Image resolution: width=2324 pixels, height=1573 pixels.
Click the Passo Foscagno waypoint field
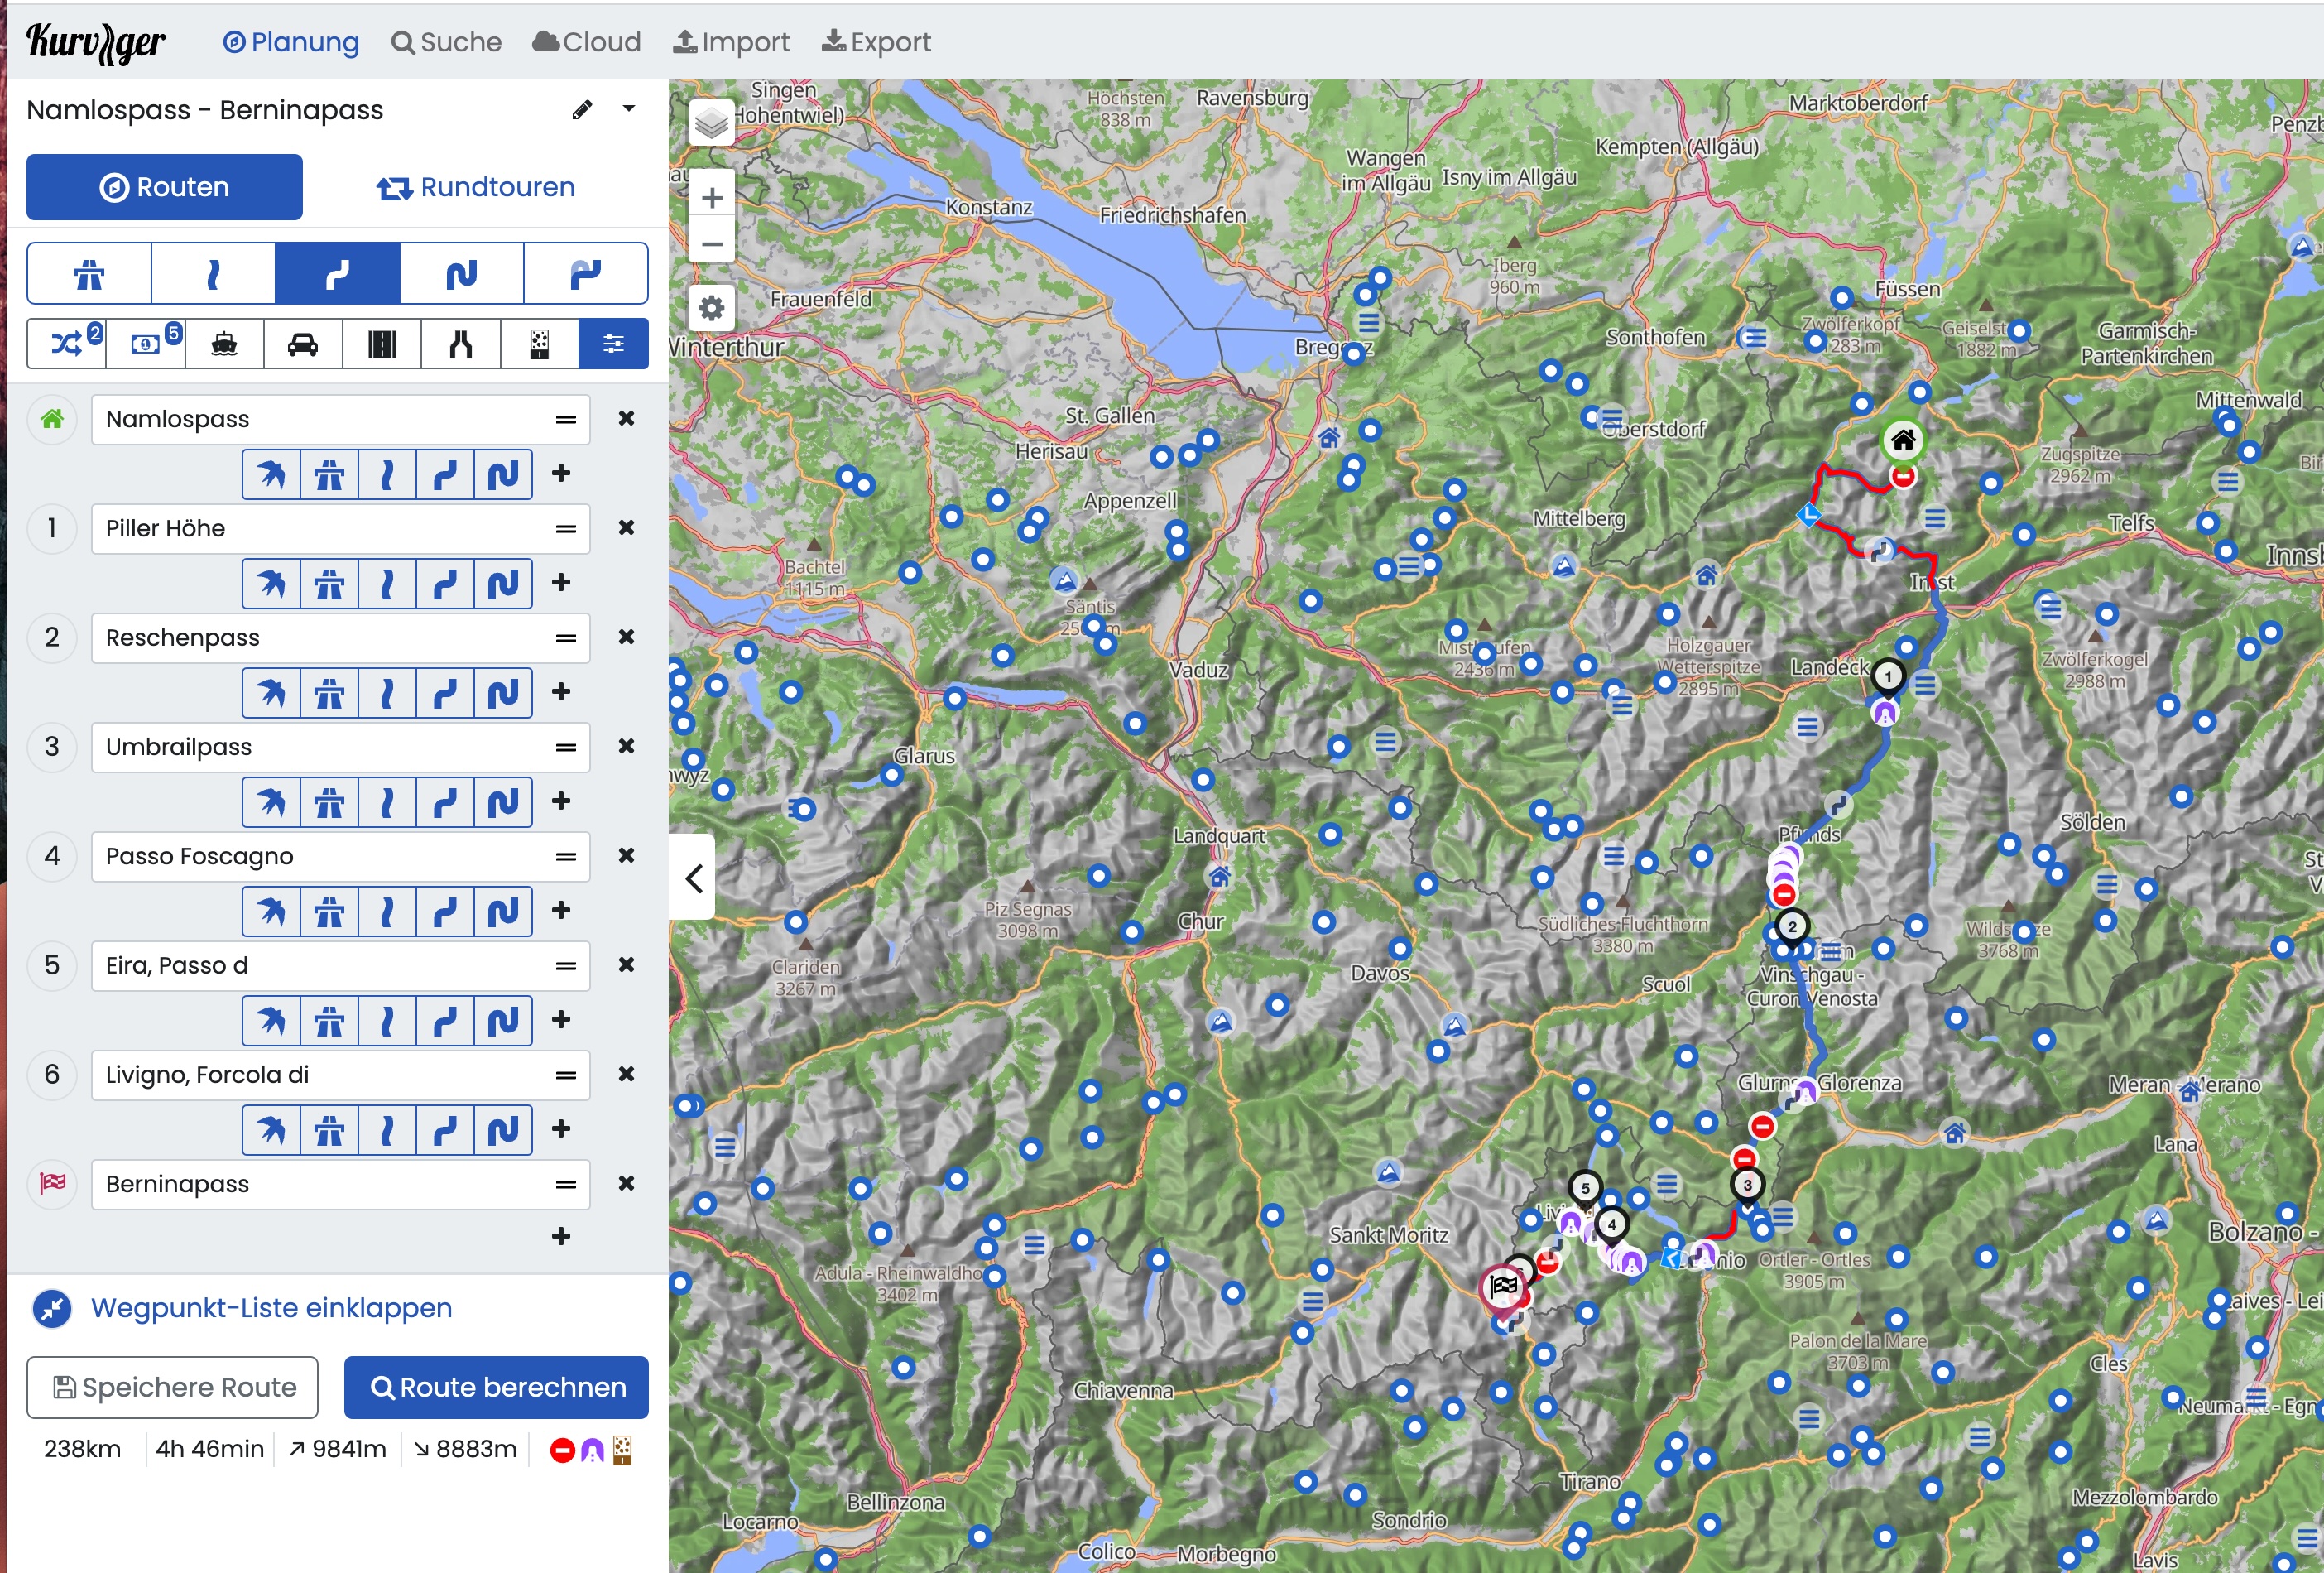coord(320,856)
